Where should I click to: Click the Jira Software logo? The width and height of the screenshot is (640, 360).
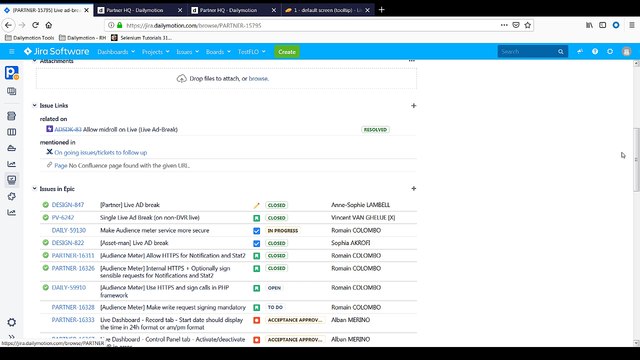56,51
